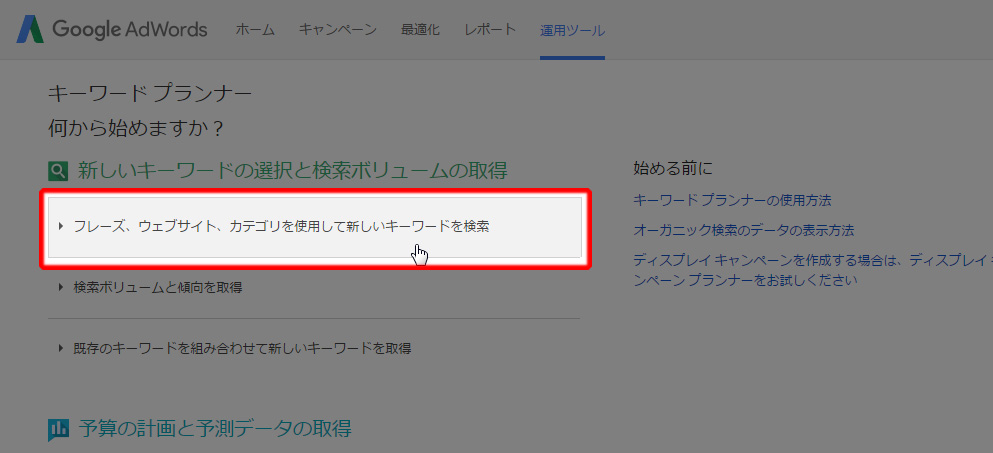Click the green magnifier search icon
Viewport: 993px width, 453px height.
click(x=58, y=170)
